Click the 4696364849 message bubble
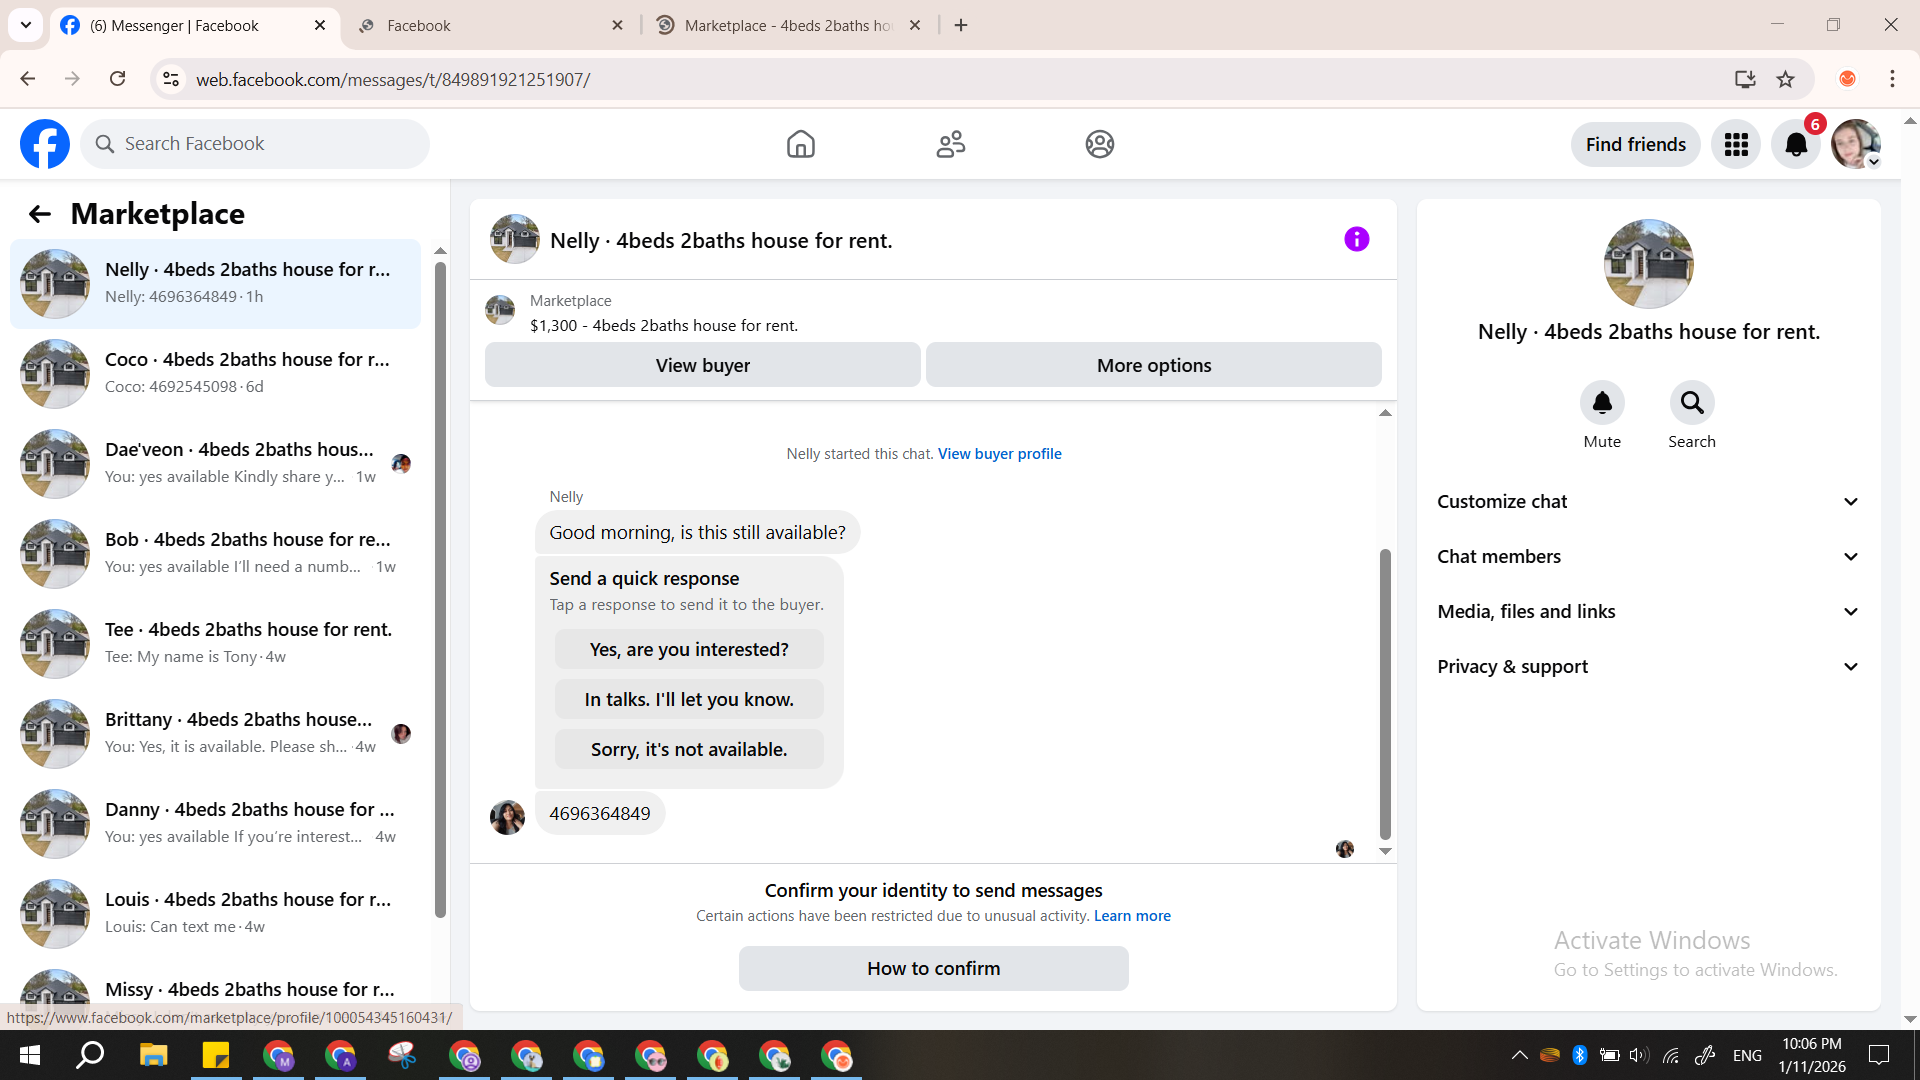 coord(600,814)
